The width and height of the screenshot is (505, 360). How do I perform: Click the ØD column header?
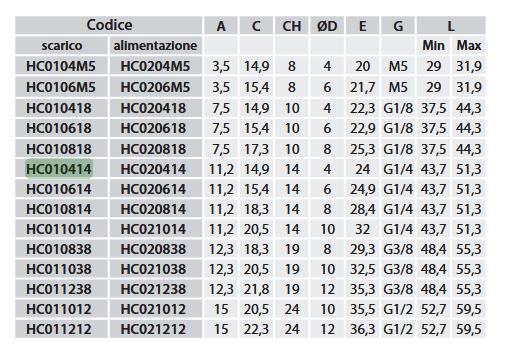(327, 26)
